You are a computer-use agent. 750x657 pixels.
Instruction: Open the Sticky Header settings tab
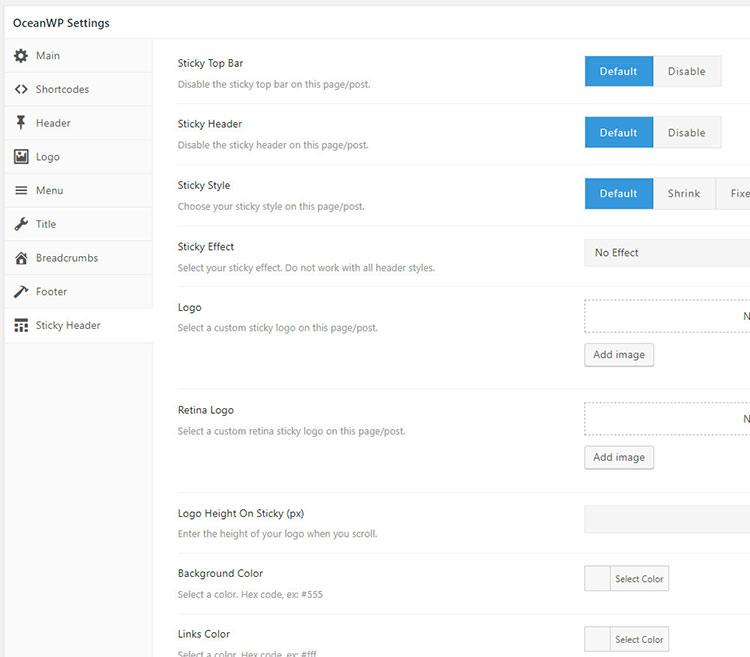(68, 326)
